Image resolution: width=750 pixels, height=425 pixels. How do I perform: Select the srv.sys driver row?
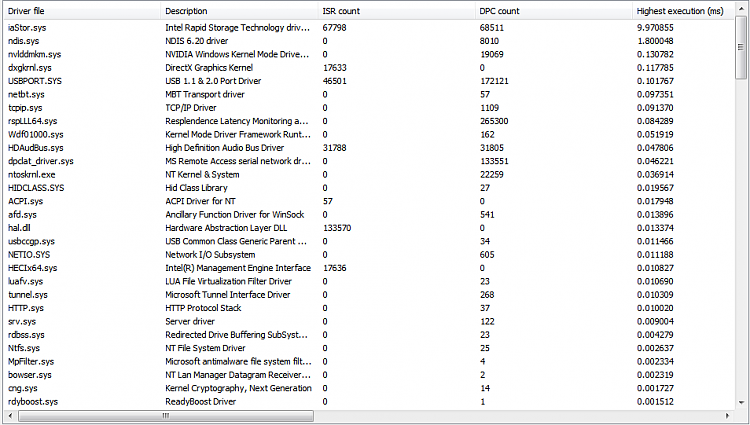(369, 322)
